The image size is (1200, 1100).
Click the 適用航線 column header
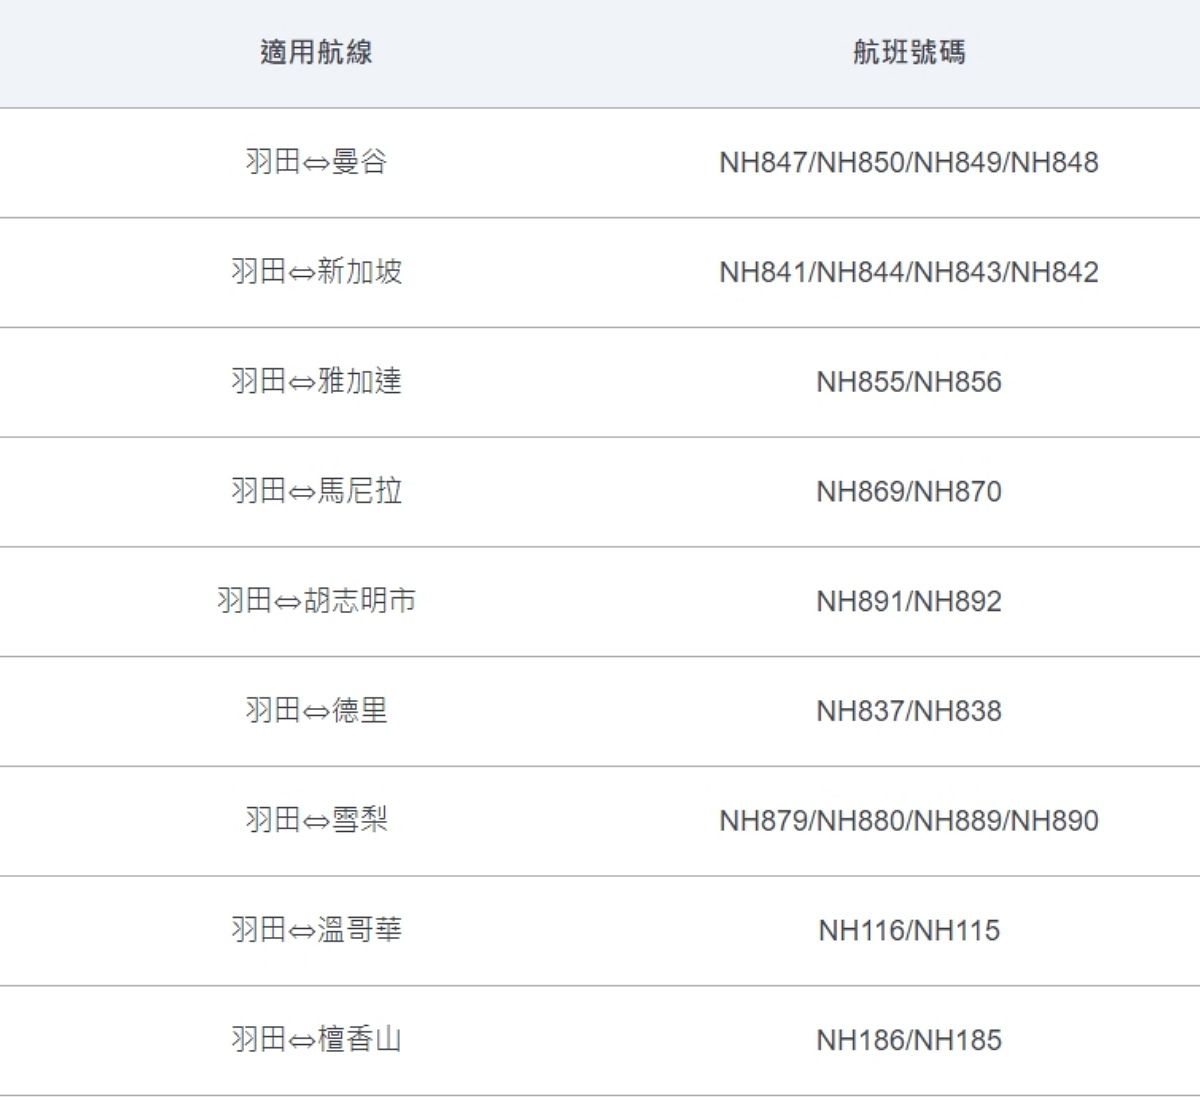316,53
